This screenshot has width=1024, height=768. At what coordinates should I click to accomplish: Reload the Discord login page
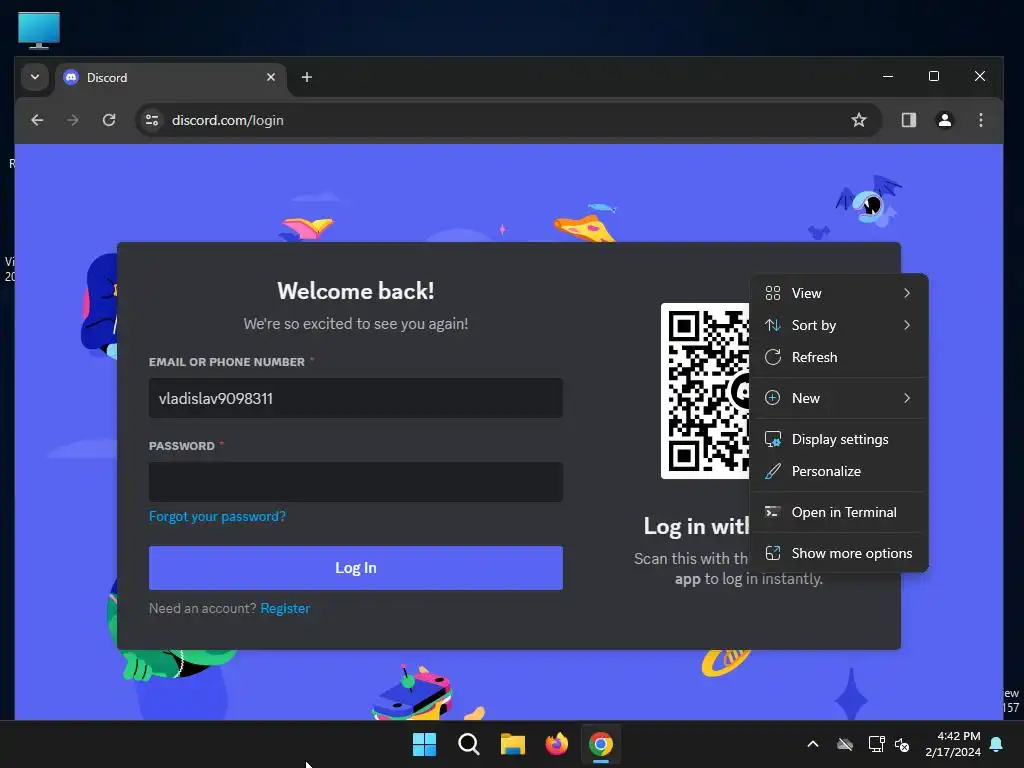pos(109,120)
